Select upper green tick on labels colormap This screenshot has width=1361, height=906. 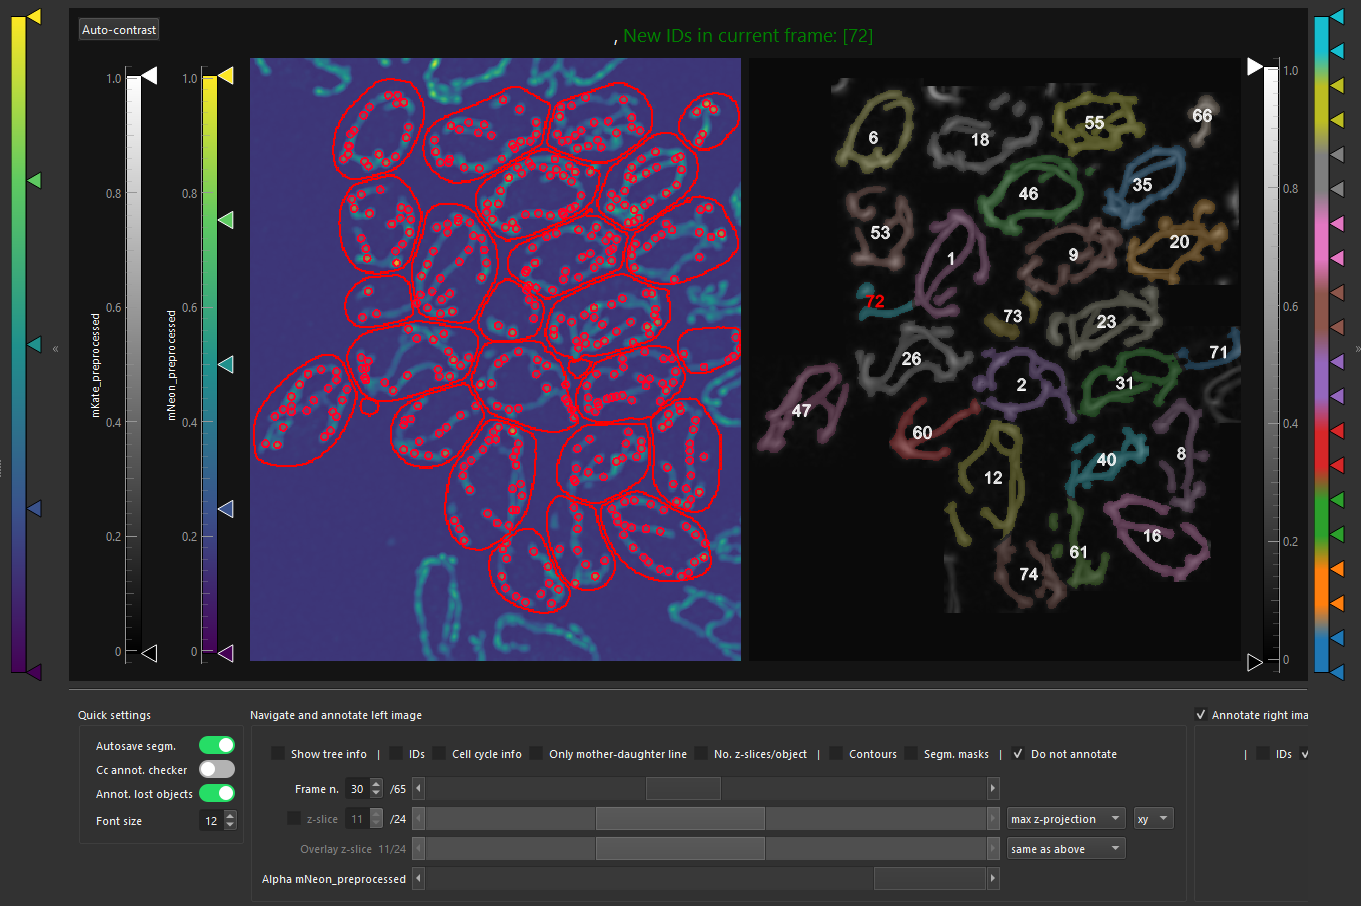pos(1337,500)
